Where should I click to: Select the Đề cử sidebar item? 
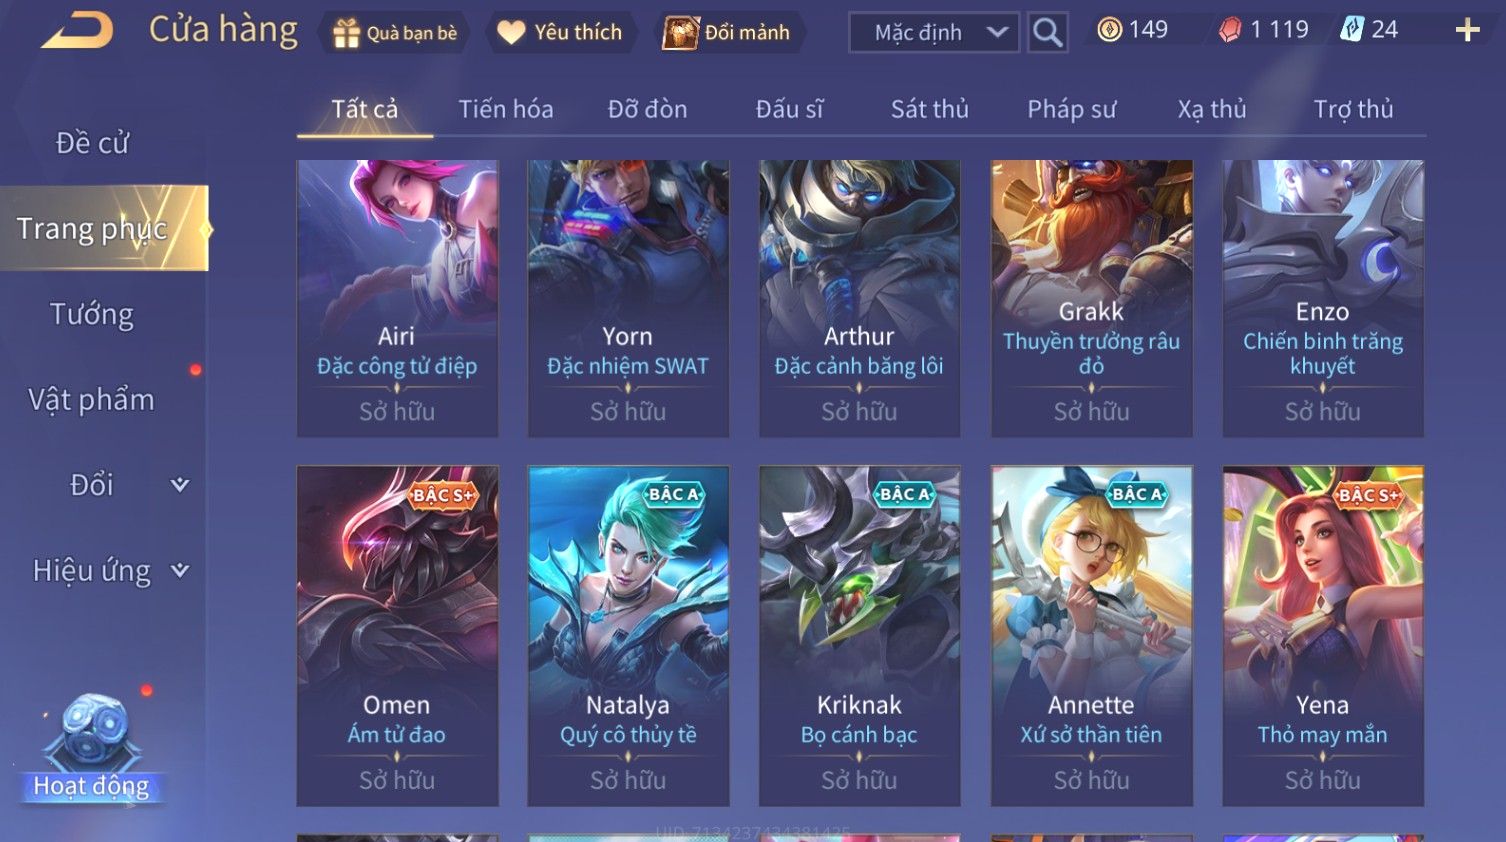pyautogui.click(x=92, y=143)
